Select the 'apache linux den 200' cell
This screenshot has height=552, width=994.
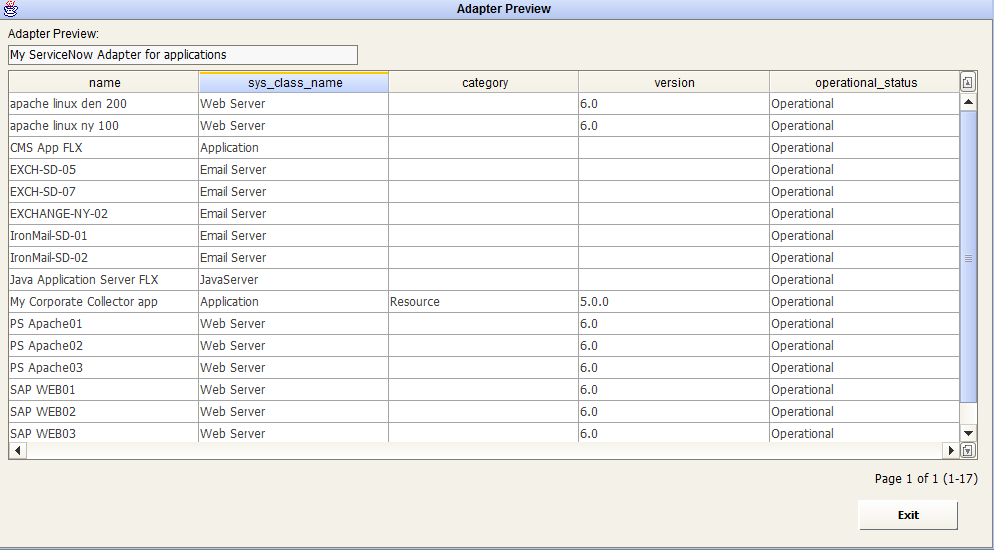pos(104,104)
